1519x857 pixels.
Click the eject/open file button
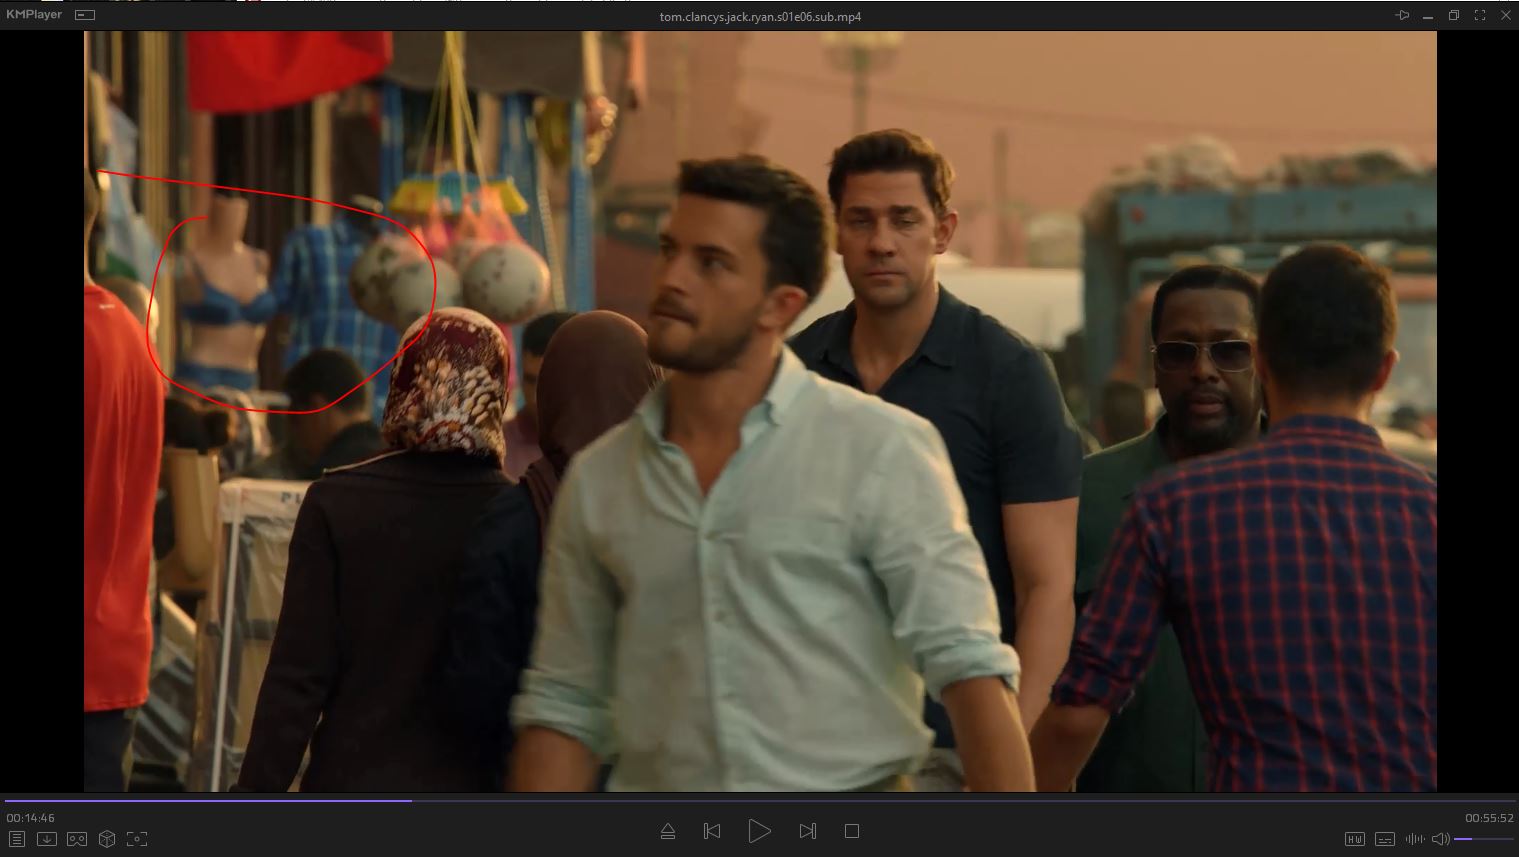tap(668, 831)
